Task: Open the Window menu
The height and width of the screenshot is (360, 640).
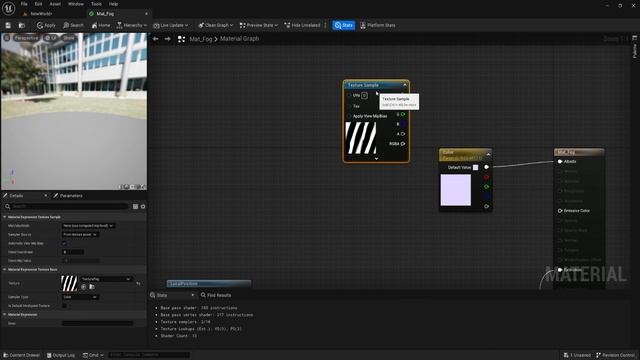Action: tap(76, 4)
